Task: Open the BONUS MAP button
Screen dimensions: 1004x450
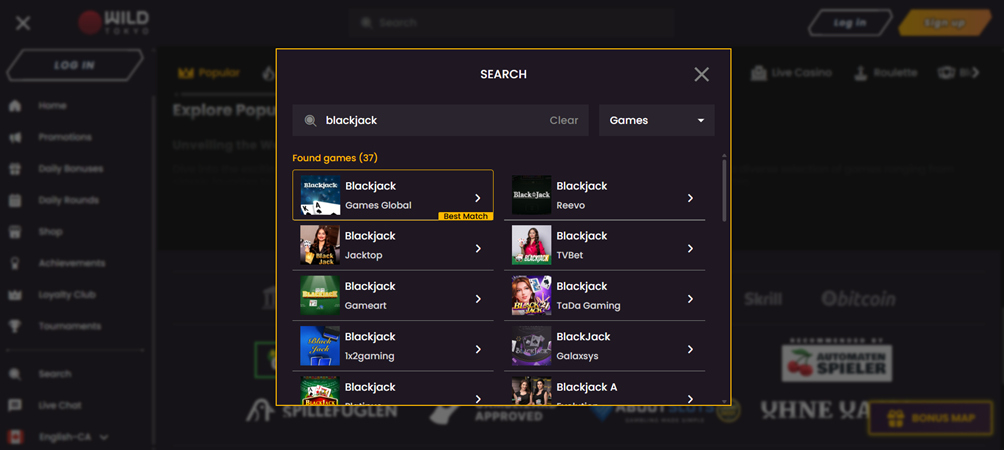Action: (930, 418)
